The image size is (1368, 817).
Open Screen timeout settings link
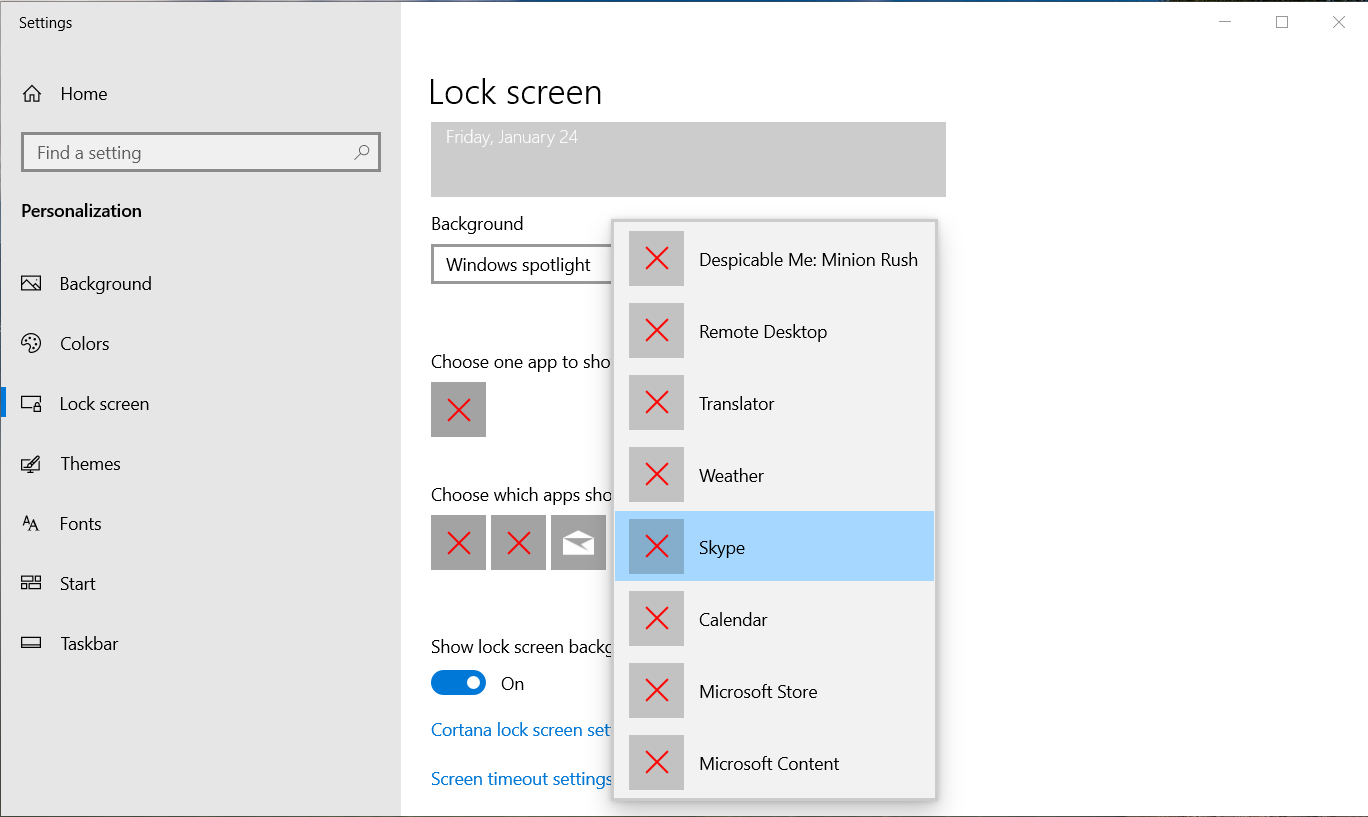[x=521, y=779]
